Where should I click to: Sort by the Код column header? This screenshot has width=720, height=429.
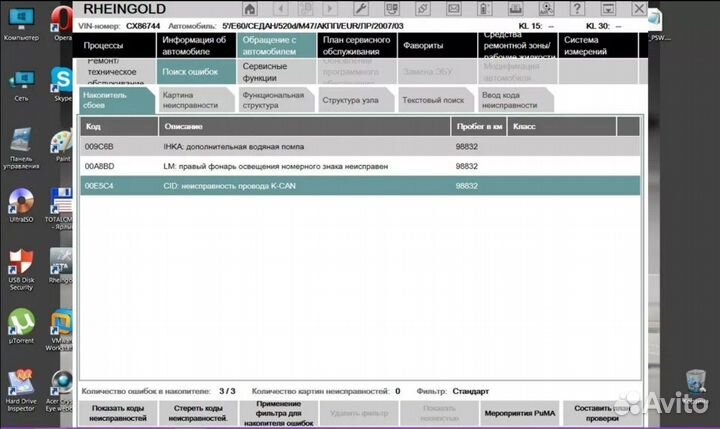click(119, 126)
